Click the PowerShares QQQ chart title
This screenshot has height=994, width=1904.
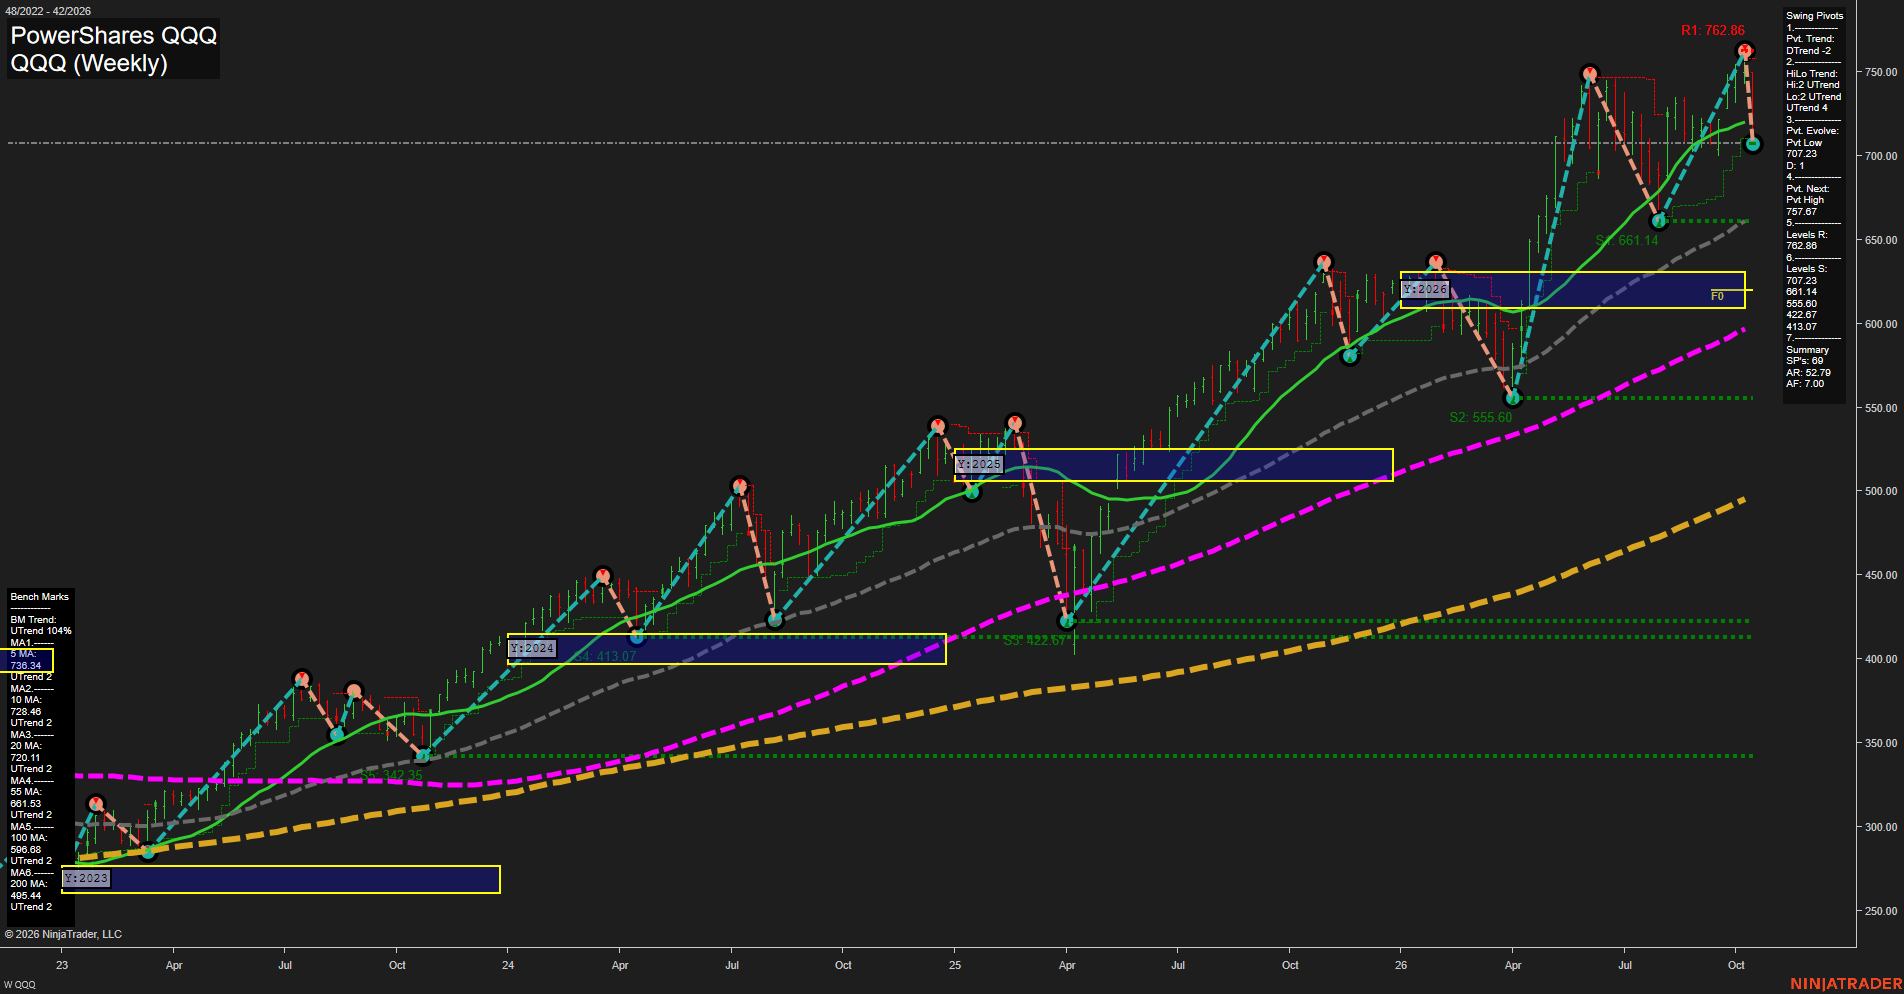[x=114, y=35]
